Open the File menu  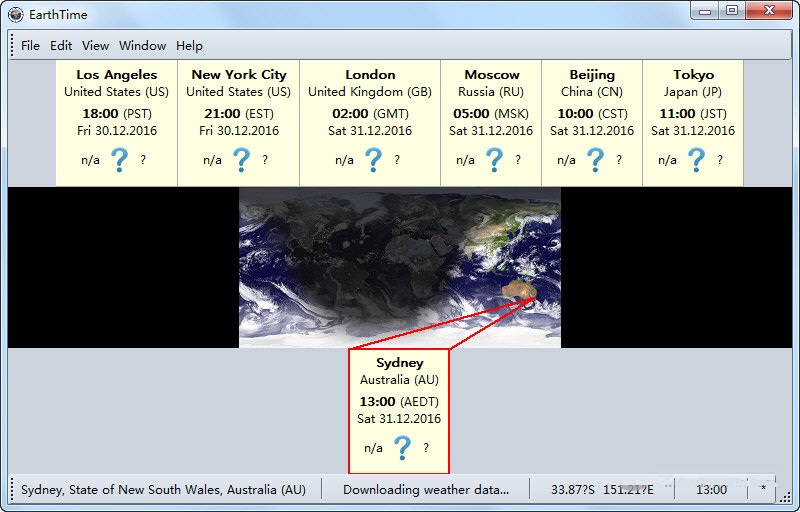(30, 46)
